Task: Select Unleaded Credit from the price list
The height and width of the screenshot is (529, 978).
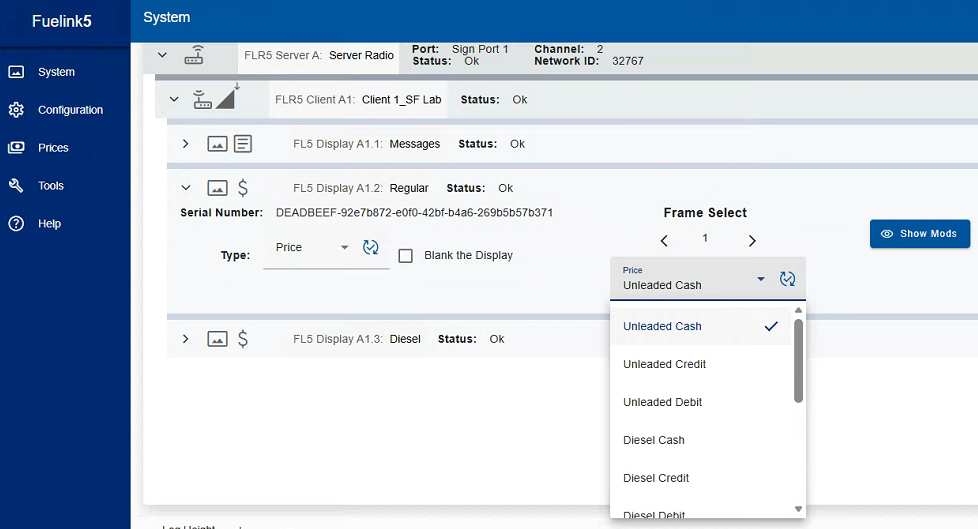Action: pos(664,365)
